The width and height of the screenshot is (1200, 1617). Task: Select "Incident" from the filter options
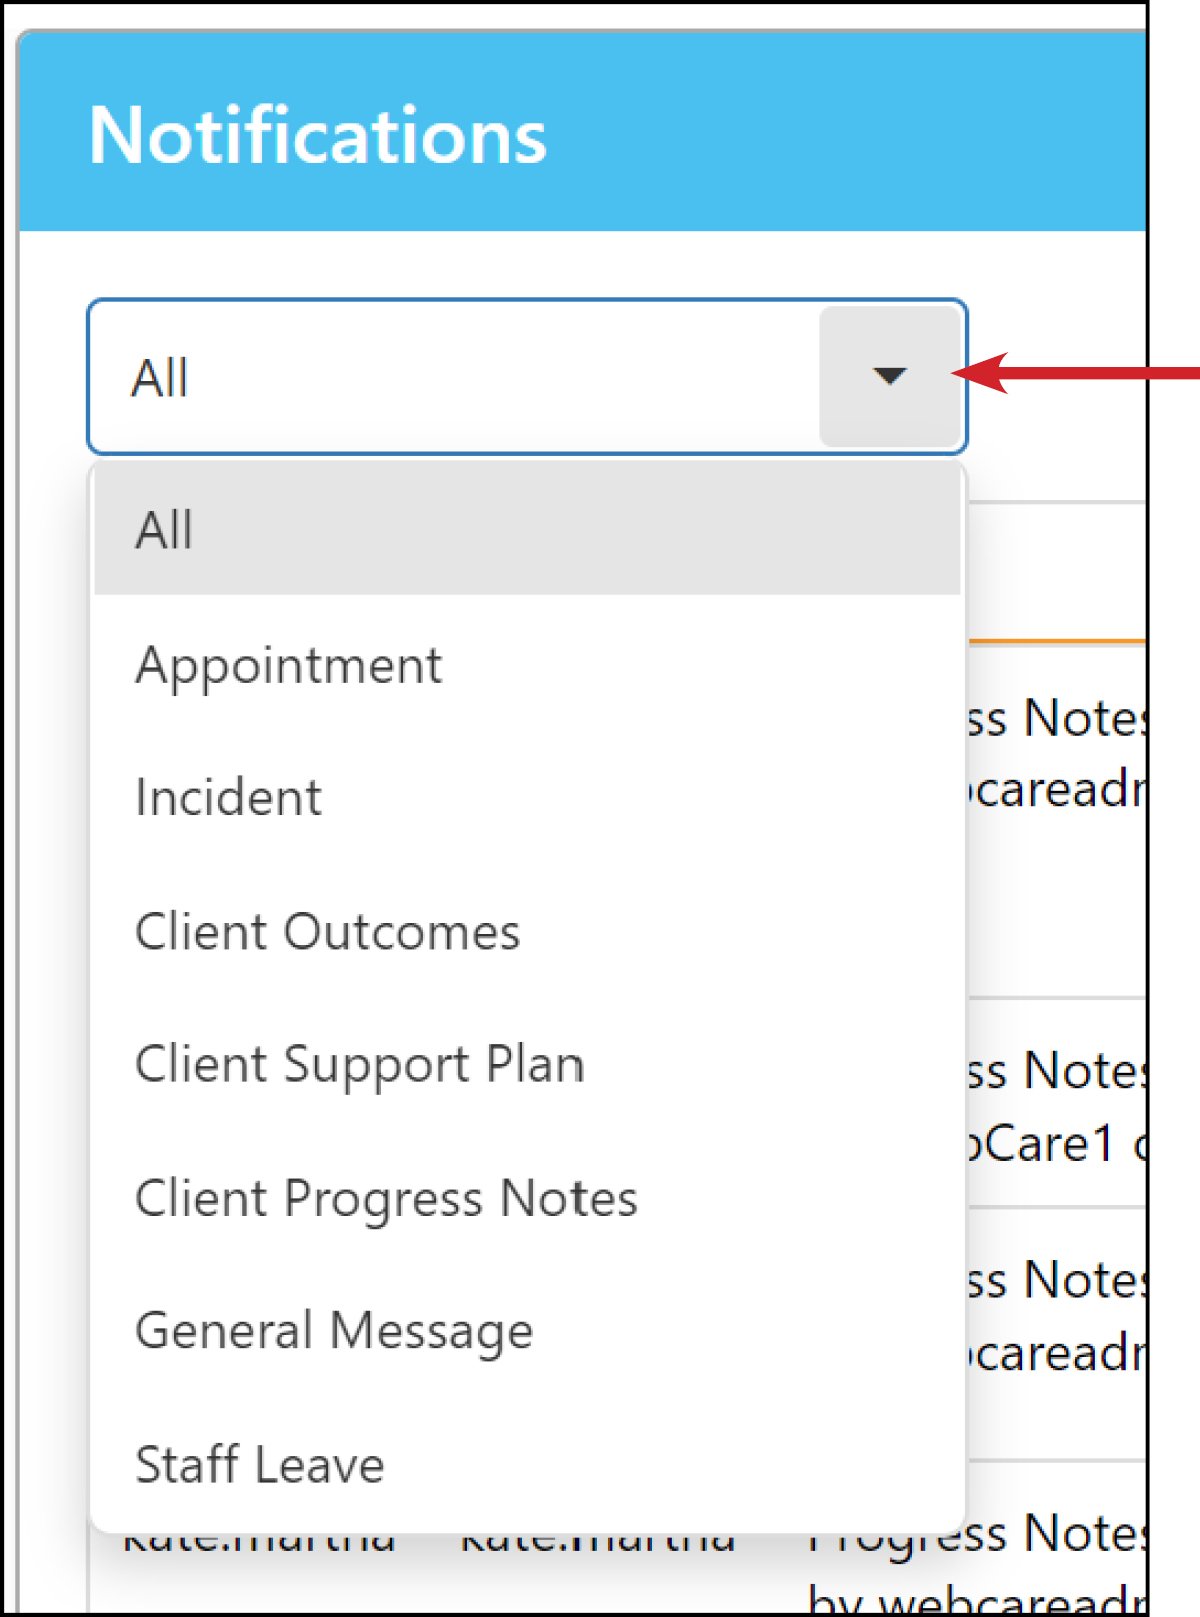click(227, 796)
